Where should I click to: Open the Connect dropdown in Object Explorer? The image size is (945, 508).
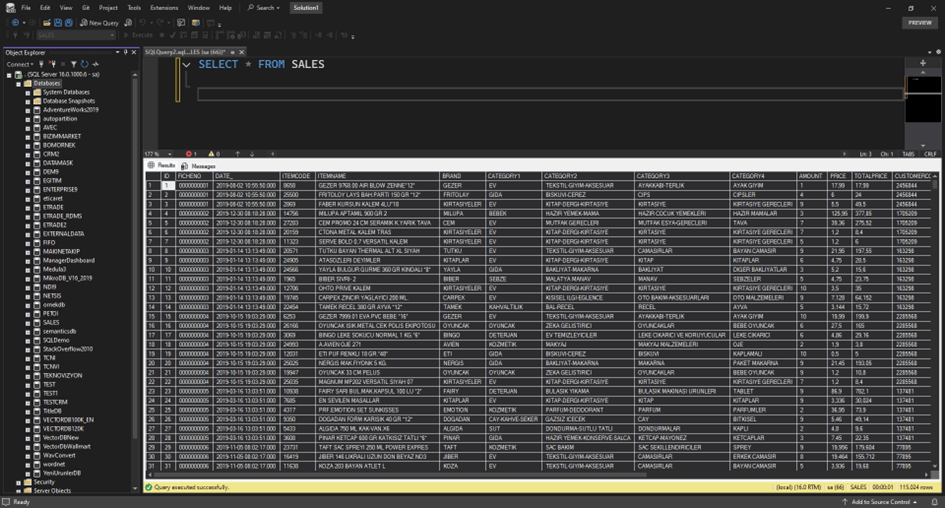[20, 64]
